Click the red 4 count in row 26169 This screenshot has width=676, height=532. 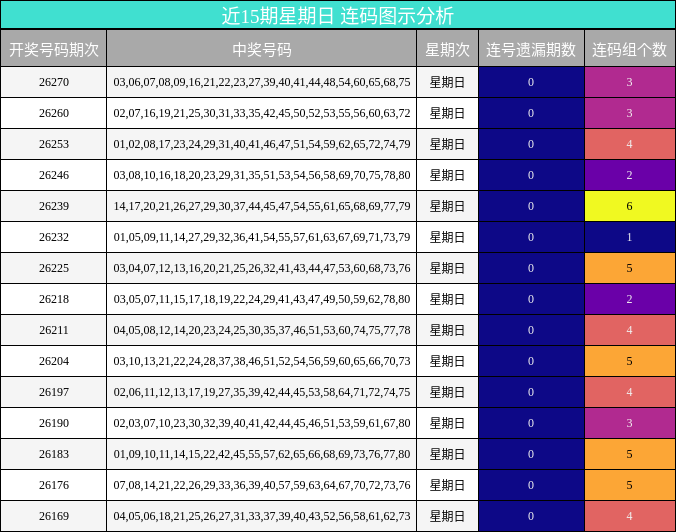(629, 516)
